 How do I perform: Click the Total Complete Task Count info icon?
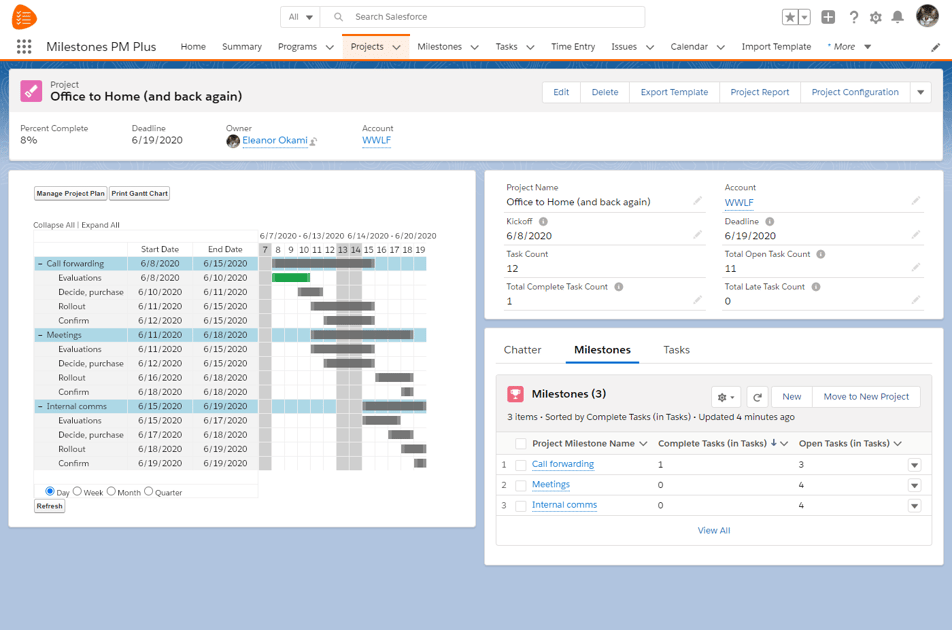619,287
